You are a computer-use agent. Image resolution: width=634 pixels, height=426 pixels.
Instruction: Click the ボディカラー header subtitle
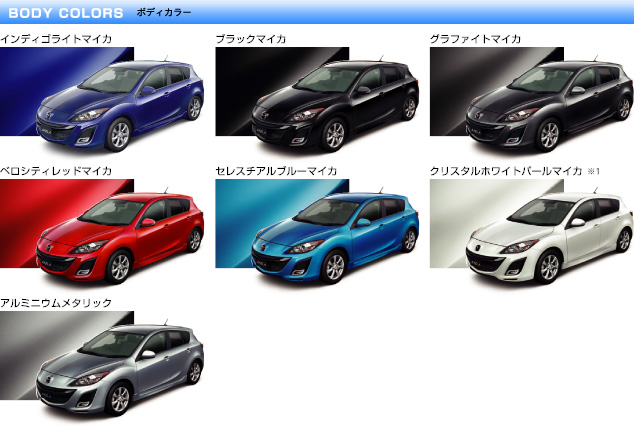coord(156,14)
